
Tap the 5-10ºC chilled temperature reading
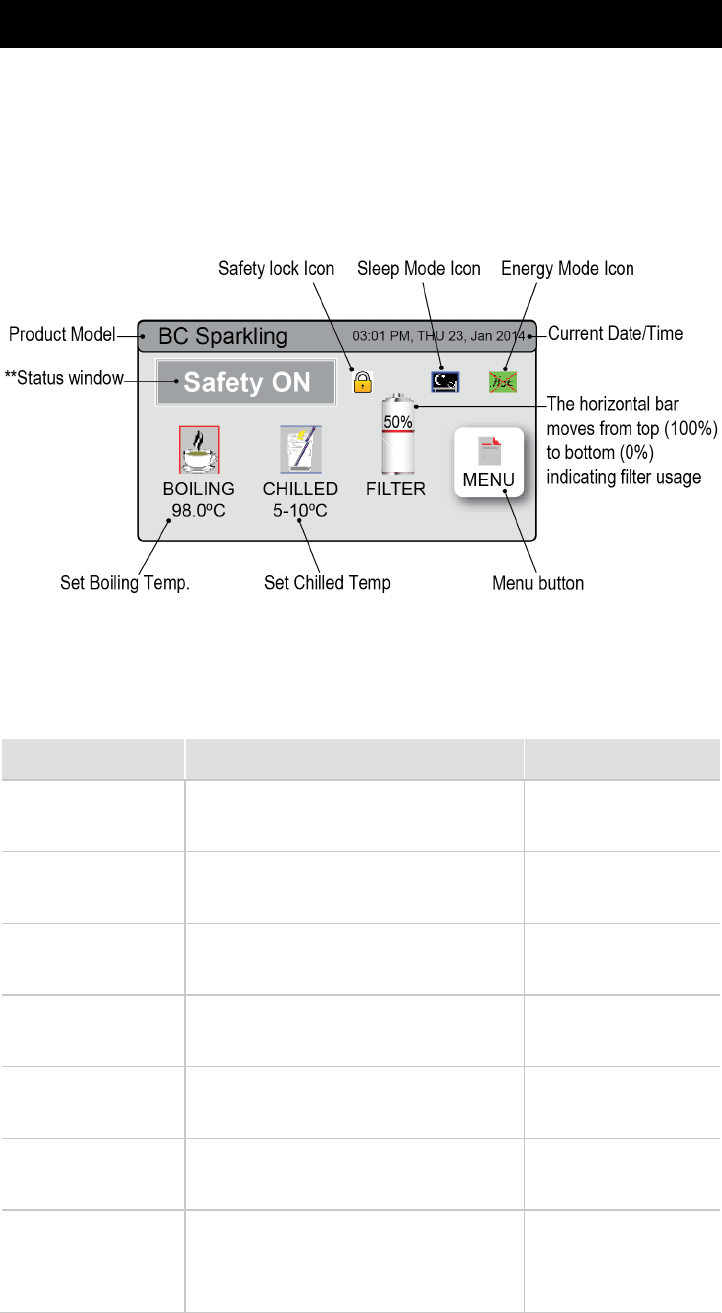click(300, 508)
